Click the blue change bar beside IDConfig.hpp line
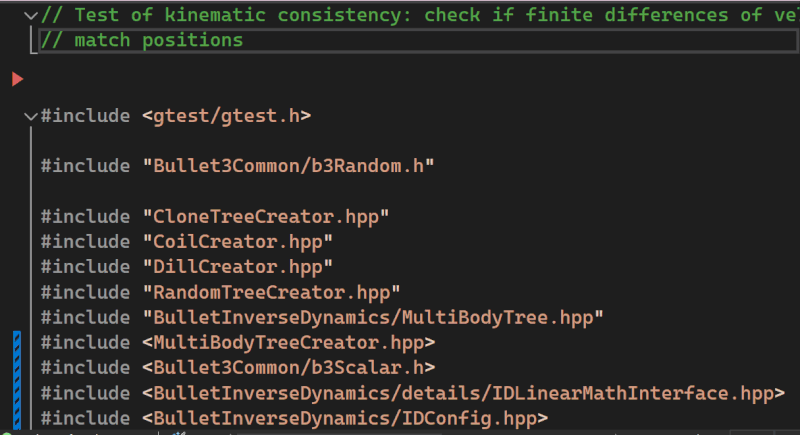 (17, 418)
